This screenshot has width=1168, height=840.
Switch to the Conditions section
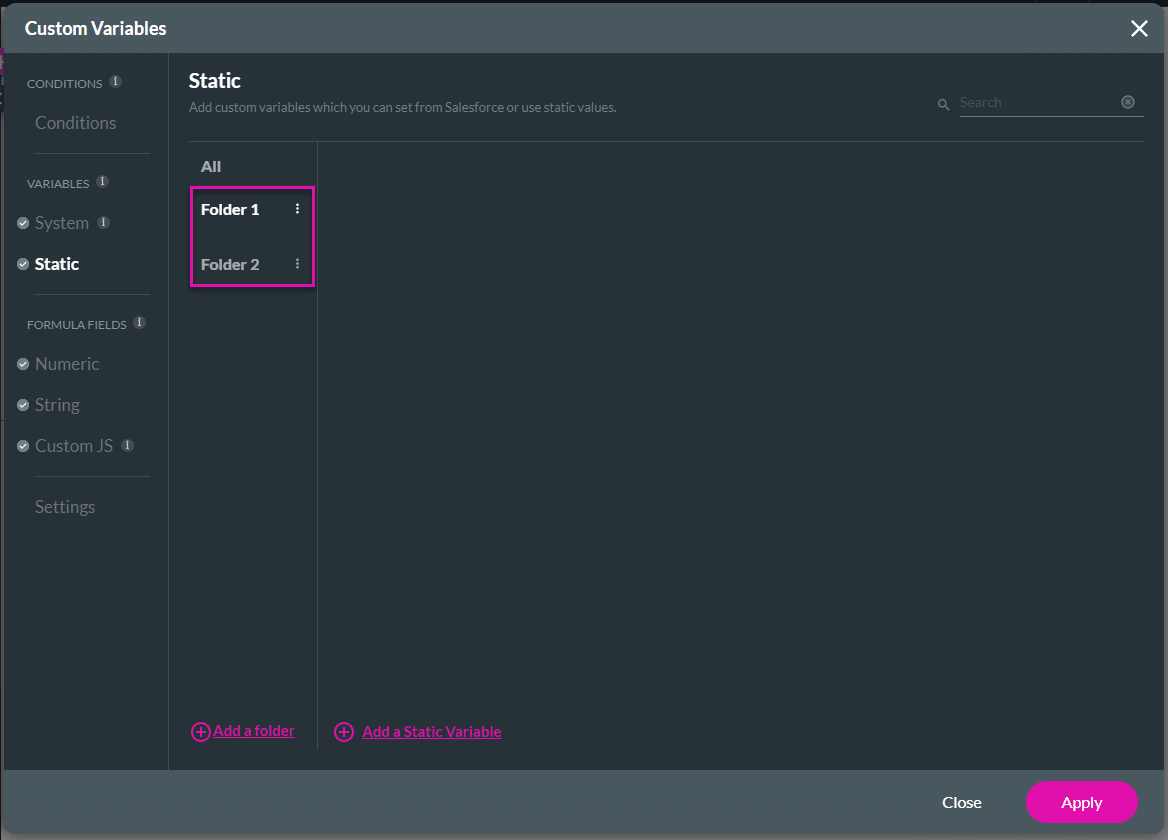coord(75,122)
